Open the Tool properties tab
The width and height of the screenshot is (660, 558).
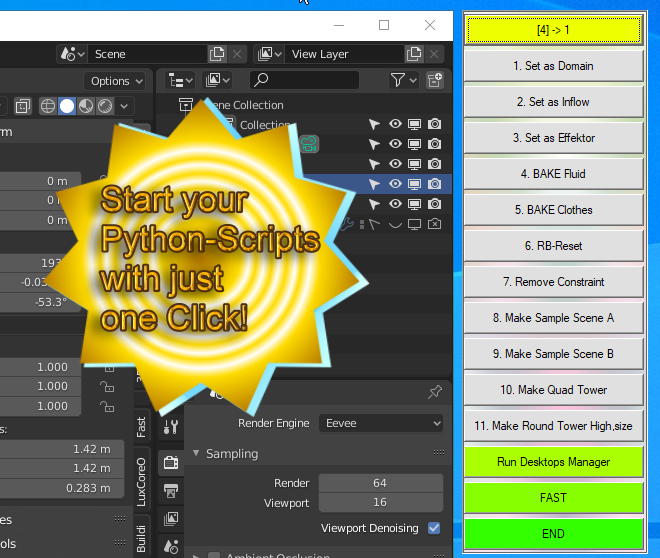(x=170, y=428)
